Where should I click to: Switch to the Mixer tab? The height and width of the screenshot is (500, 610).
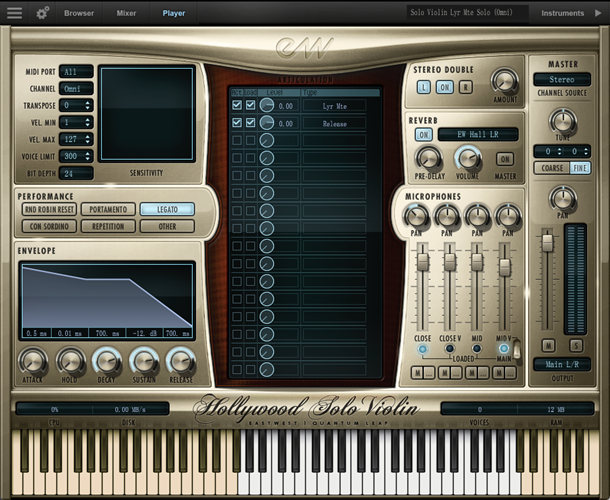coord(126,13)
